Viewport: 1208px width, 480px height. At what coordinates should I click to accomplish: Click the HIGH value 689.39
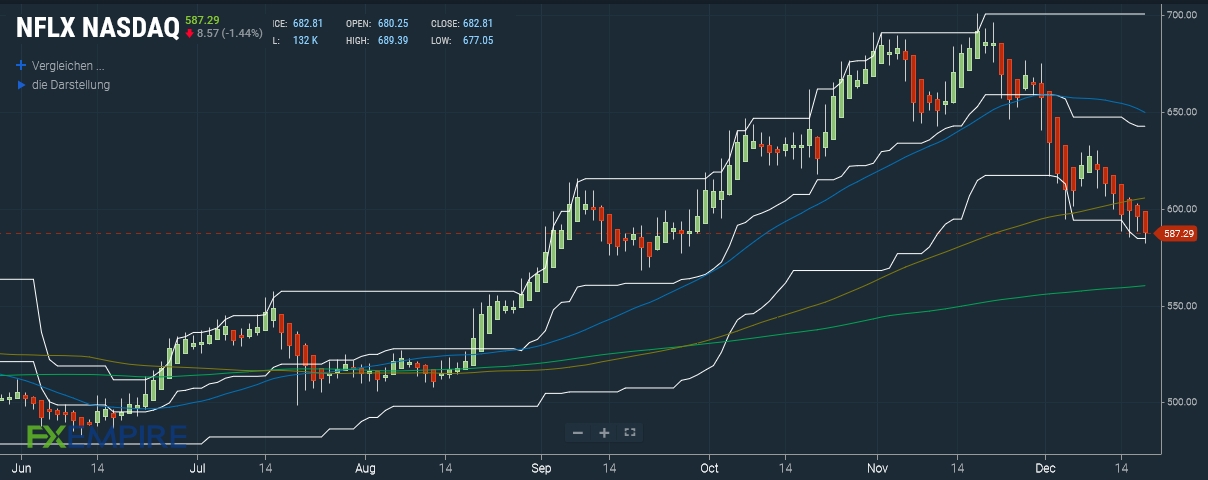click(x=391, y=41)
